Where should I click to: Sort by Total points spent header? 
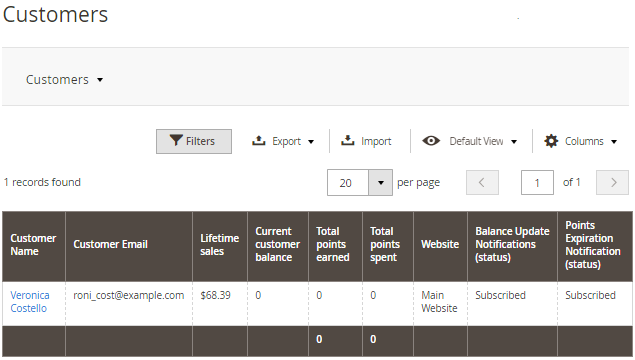[388, 246]
